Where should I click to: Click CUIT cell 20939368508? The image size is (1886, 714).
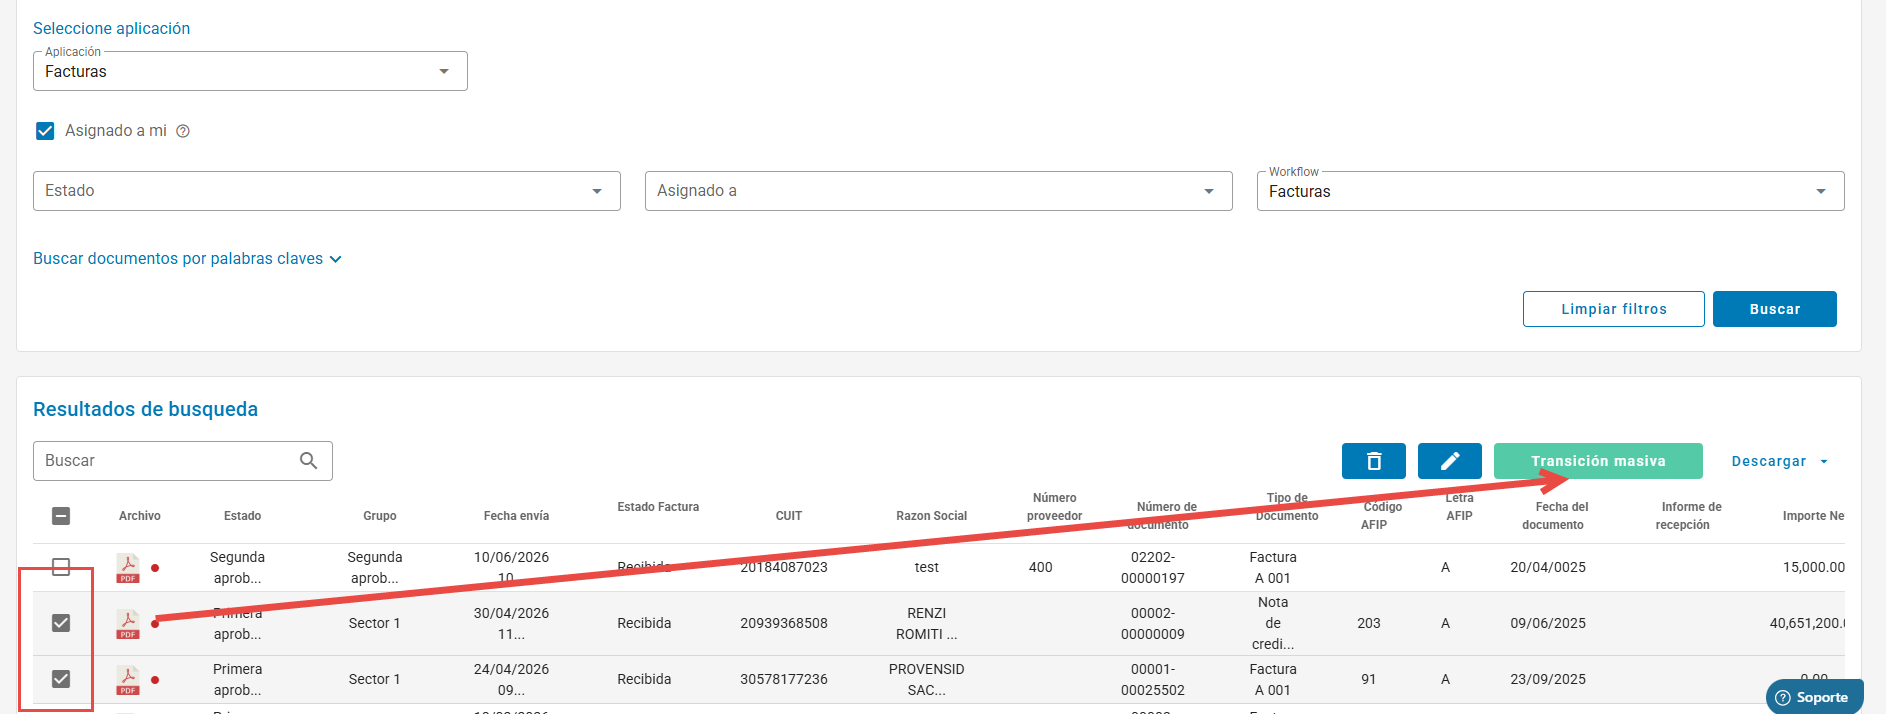(x=784, y=623)
